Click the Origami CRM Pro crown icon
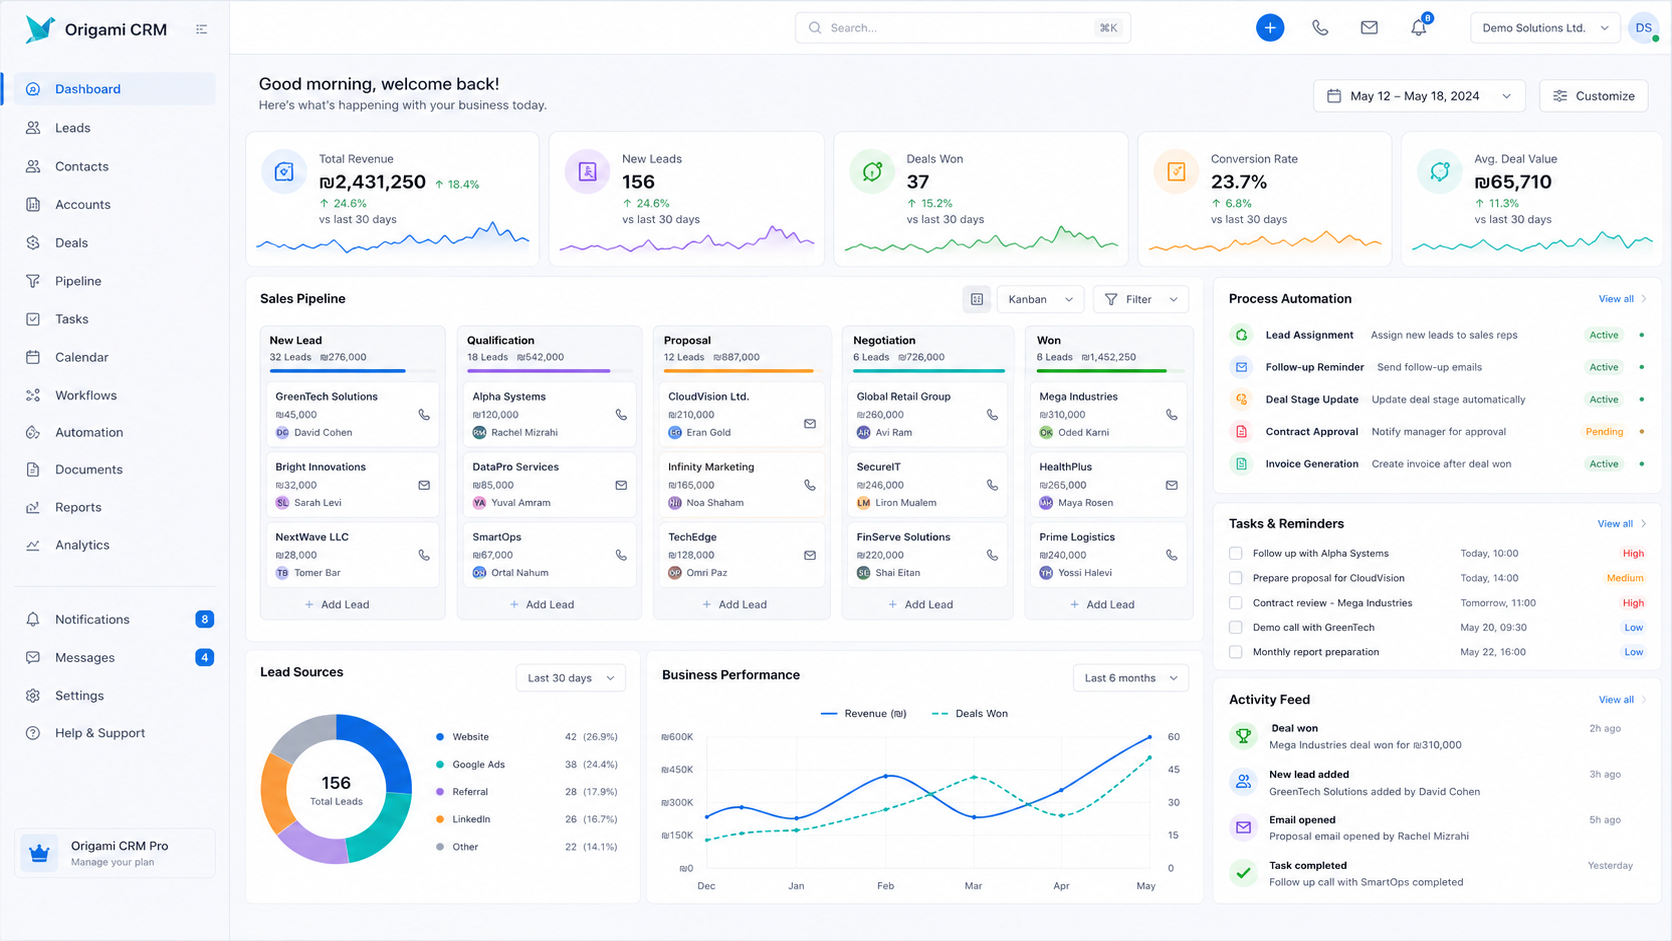This screenshot has height=941, width=1672. click(x=39, y=853)
